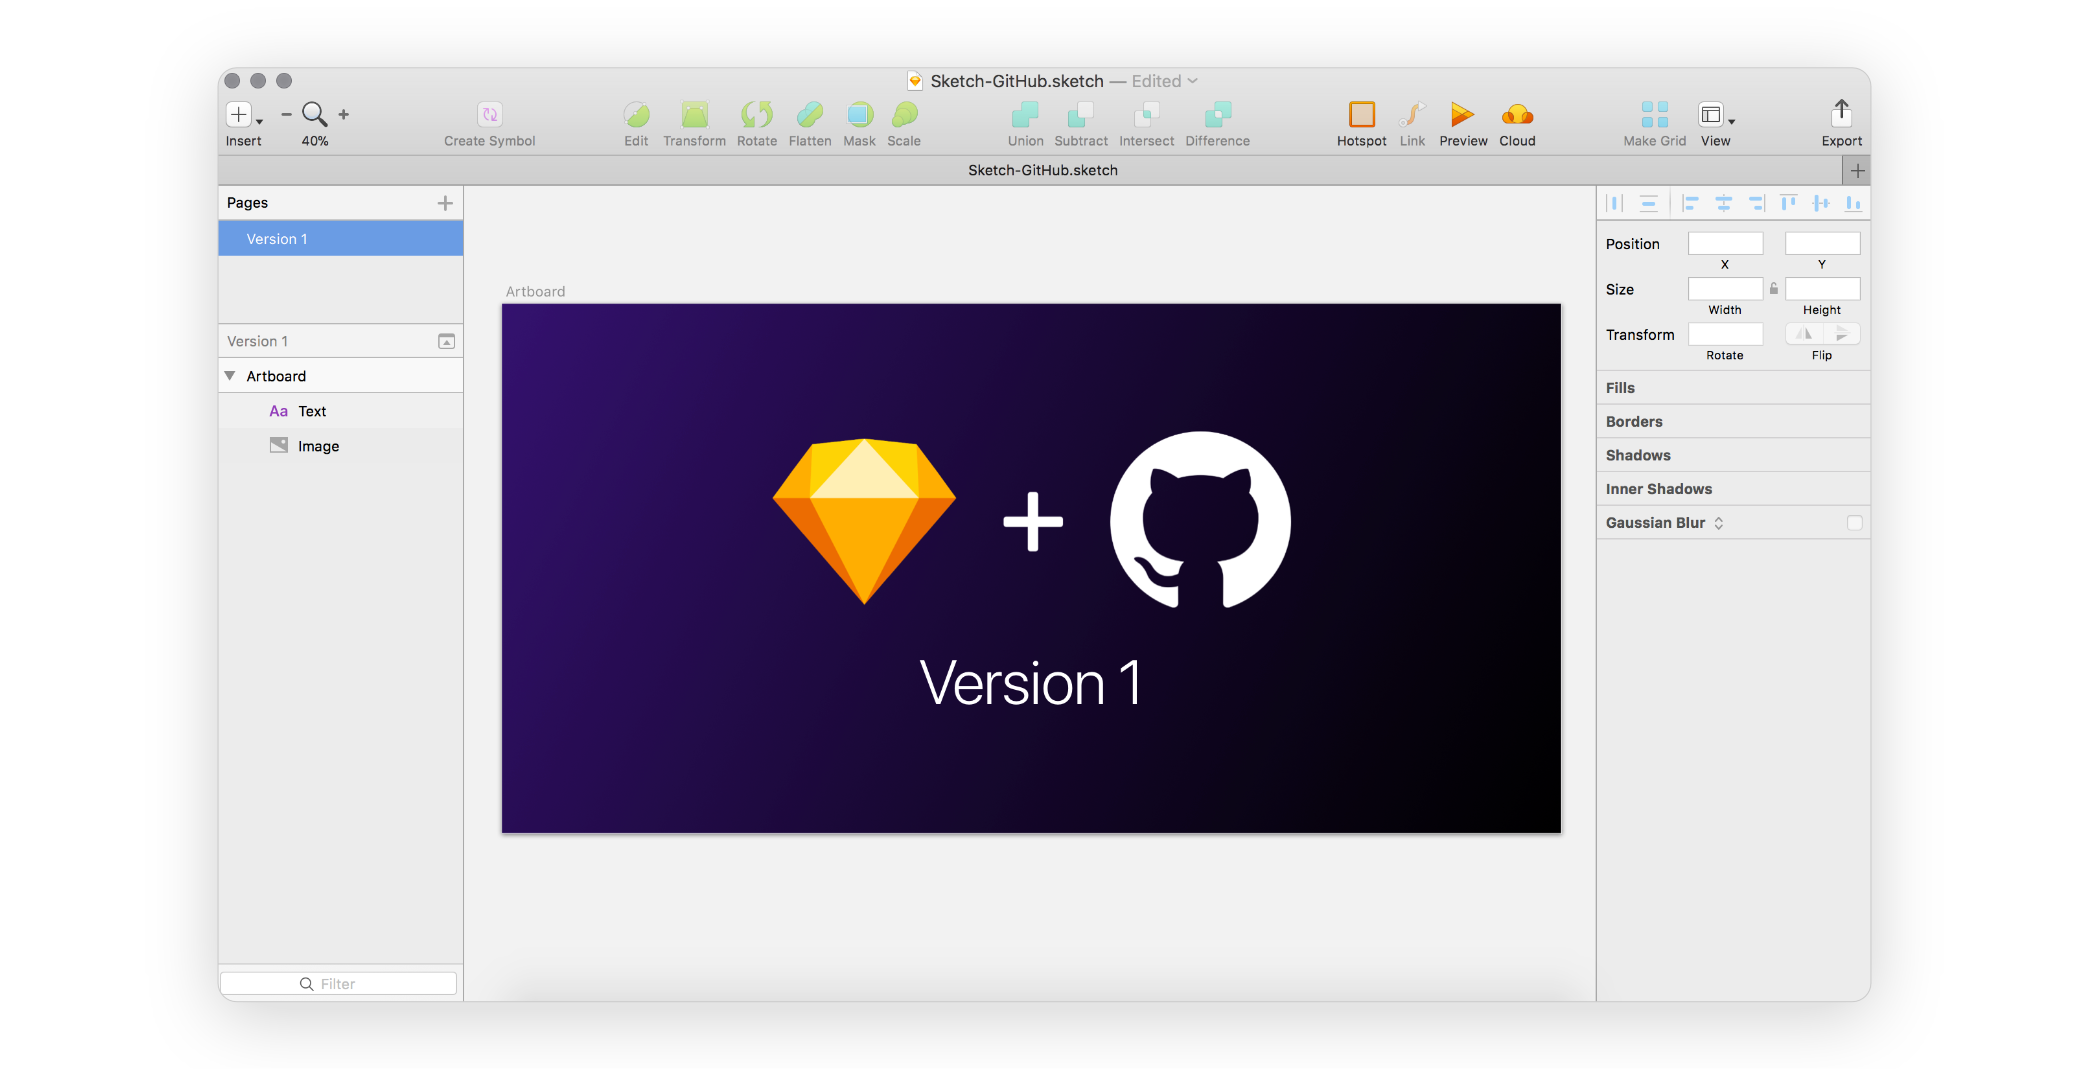Click the magnifier zoom icon
Viewport: 2089px width, 1069px height.
coord(314,115)
